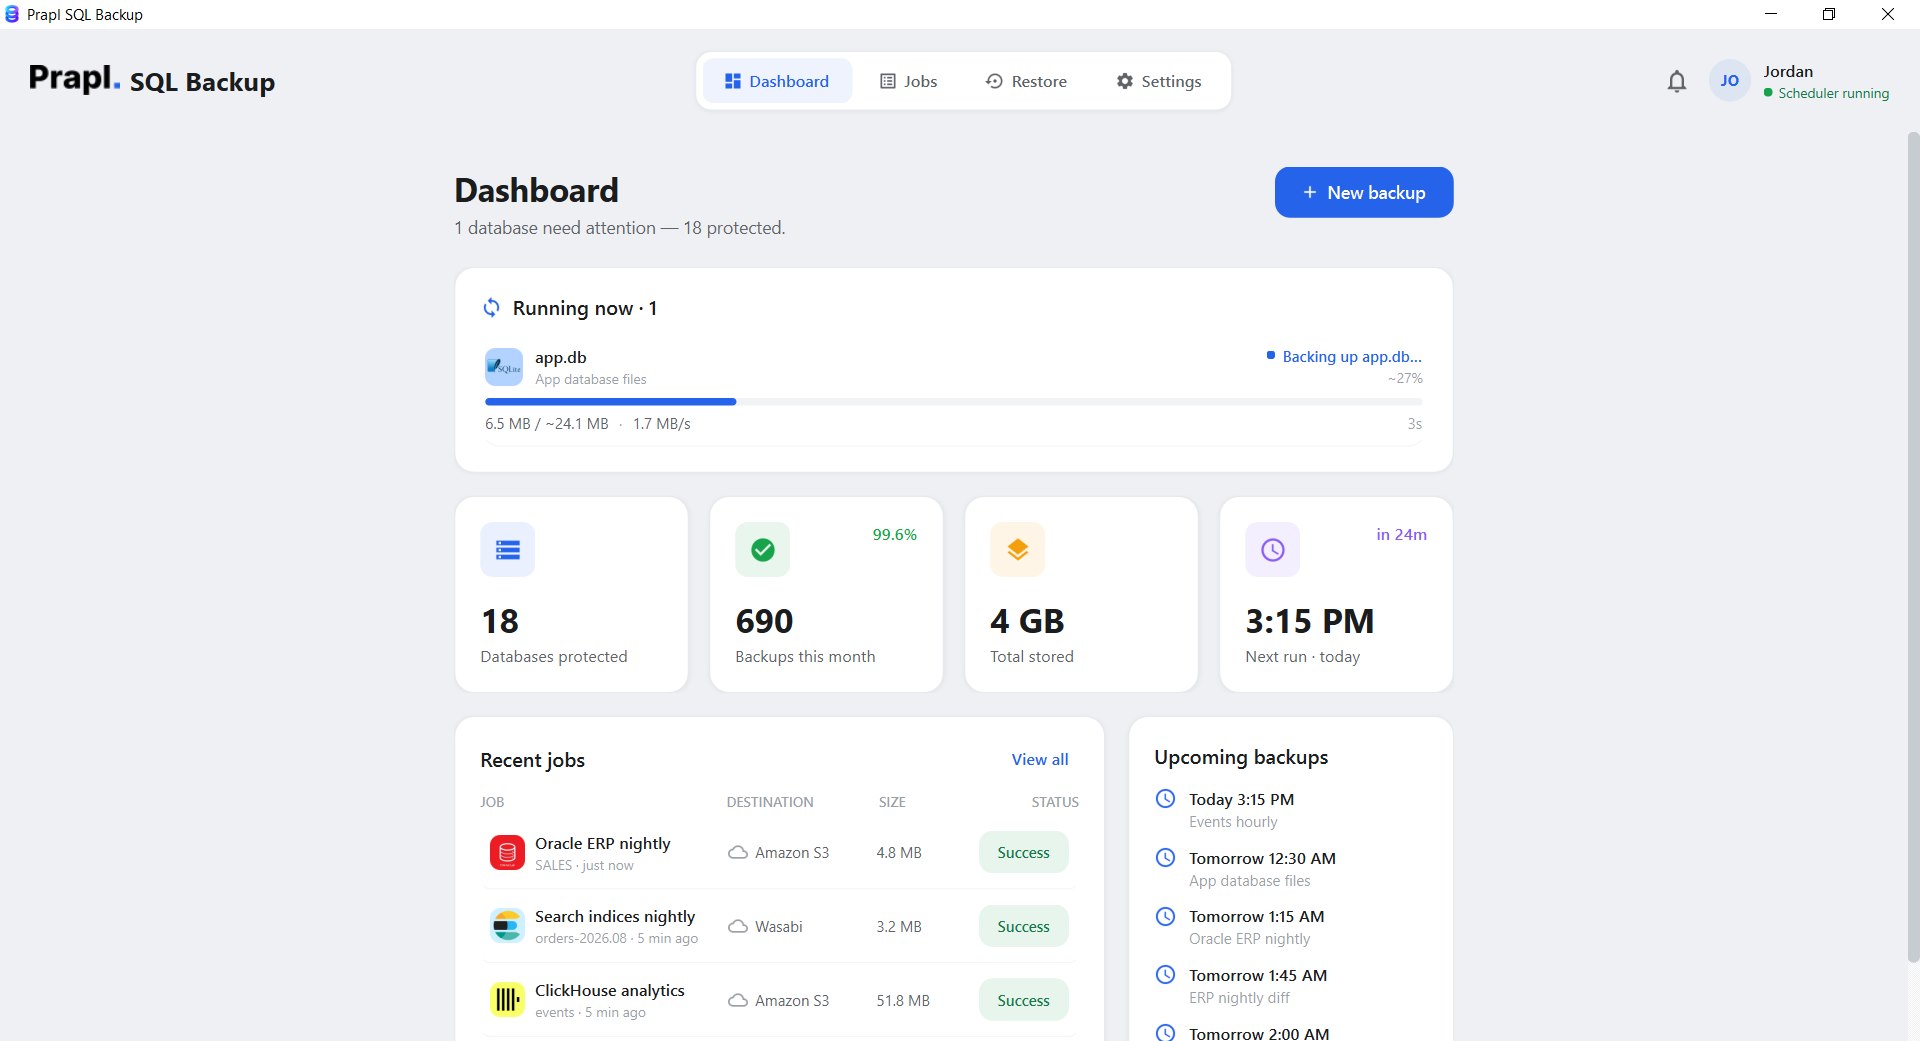Click clock icon beside Today 3:15 PM
This screenshot has height=1041, width=1920.
pos(1165,799)
